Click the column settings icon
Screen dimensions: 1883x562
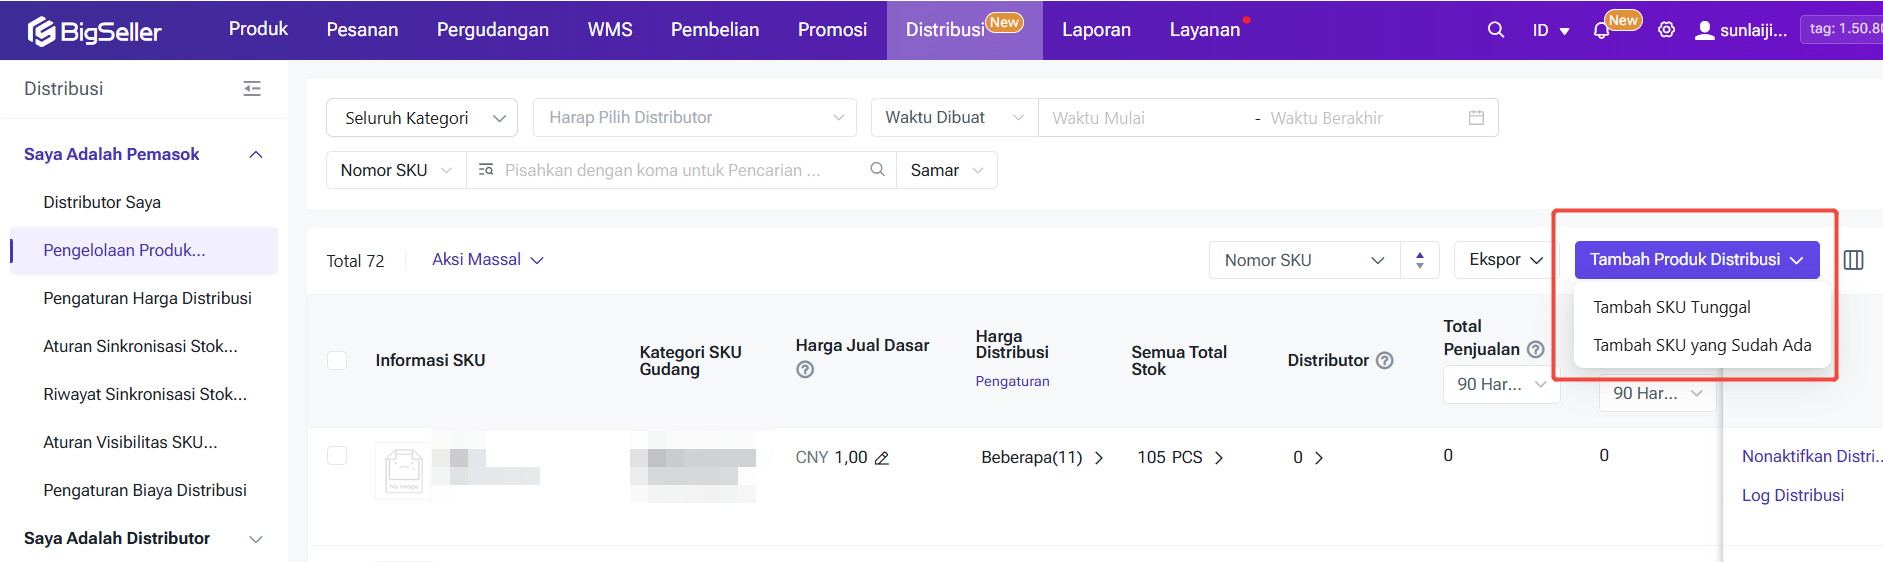[1853, 260]
